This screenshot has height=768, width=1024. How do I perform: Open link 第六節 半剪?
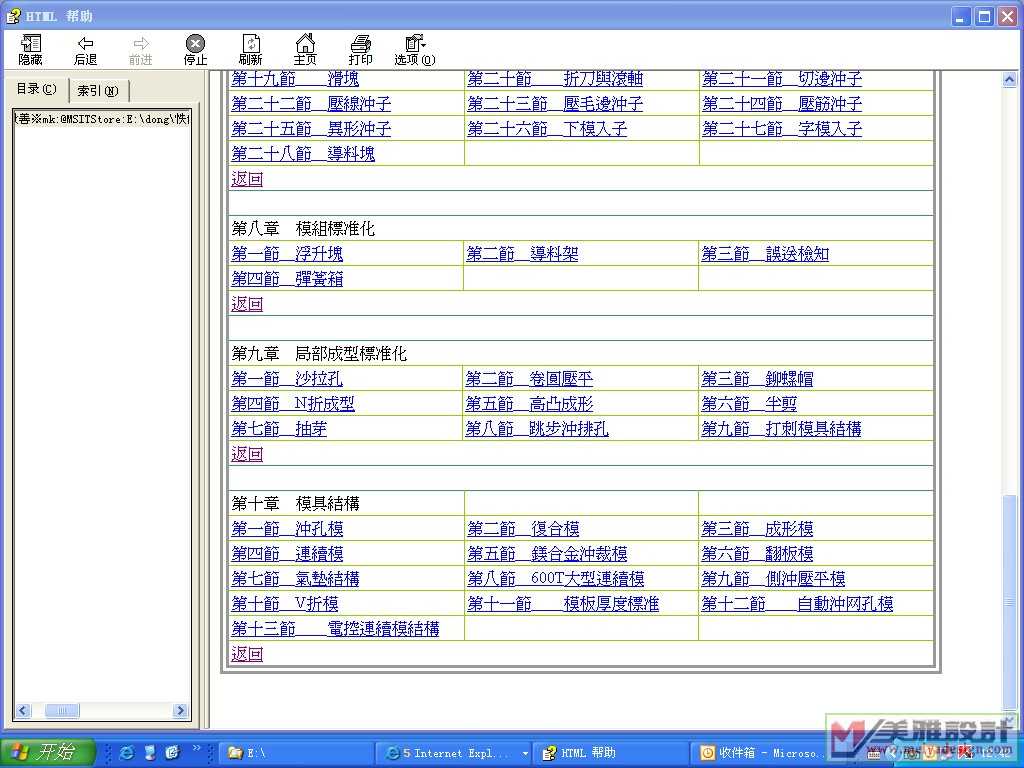coord(749,404)
